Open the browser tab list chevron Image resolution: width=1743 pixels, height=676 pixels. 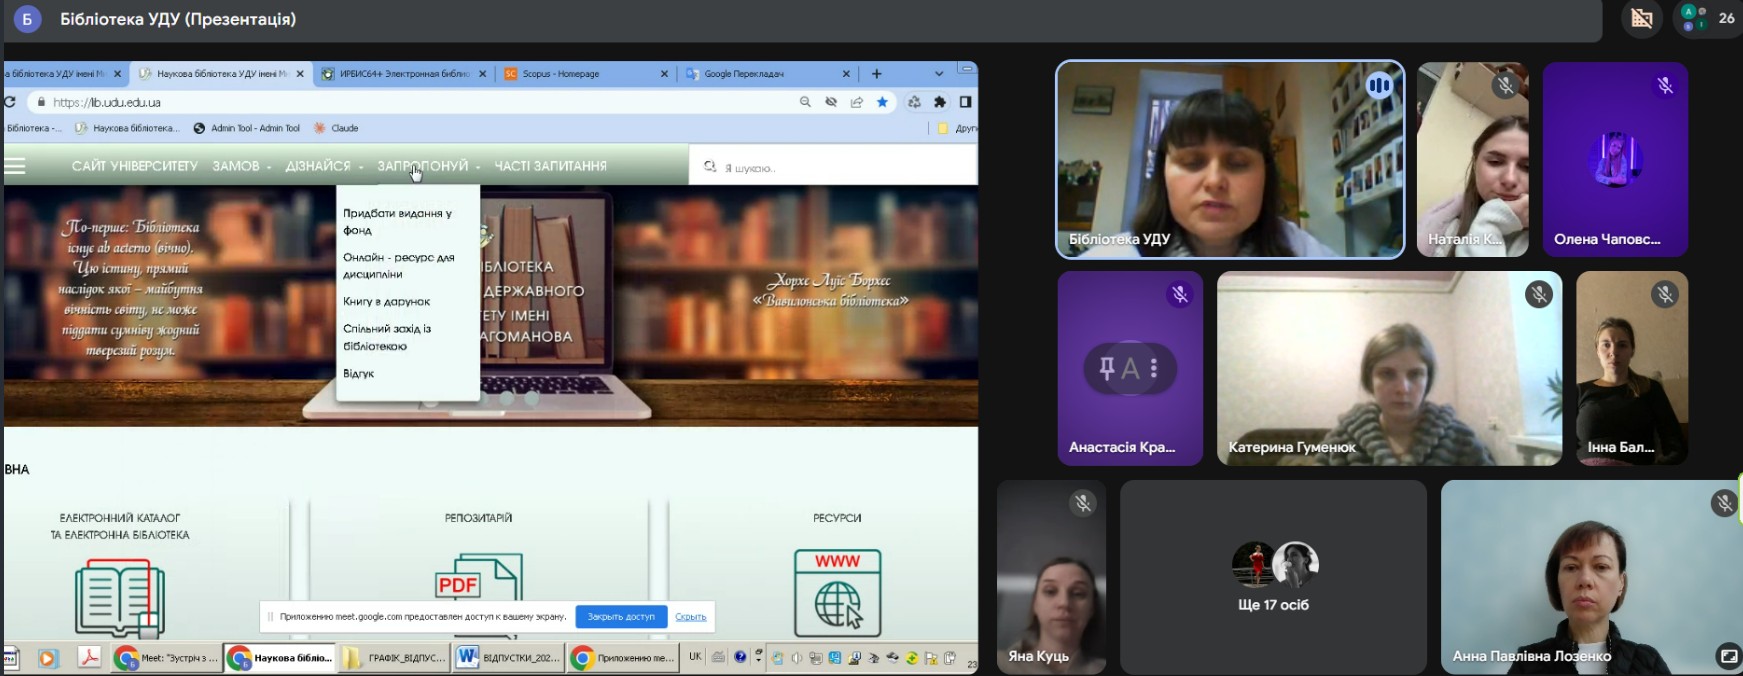[938, 74]
